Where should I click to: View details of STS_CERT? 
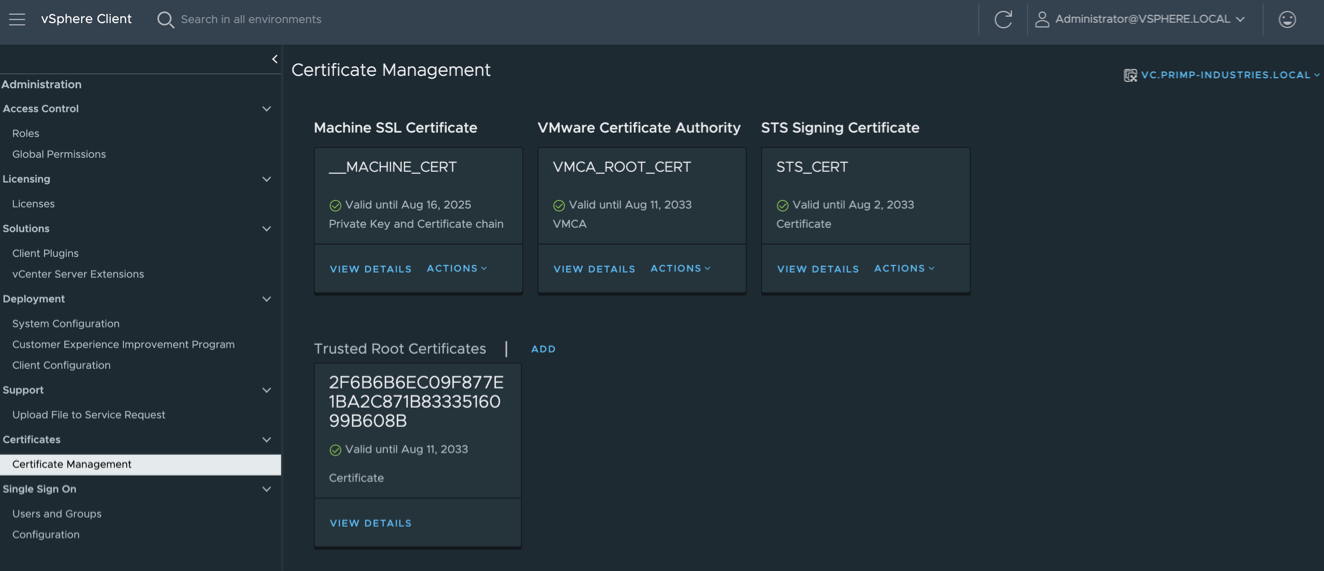(818, 269)
